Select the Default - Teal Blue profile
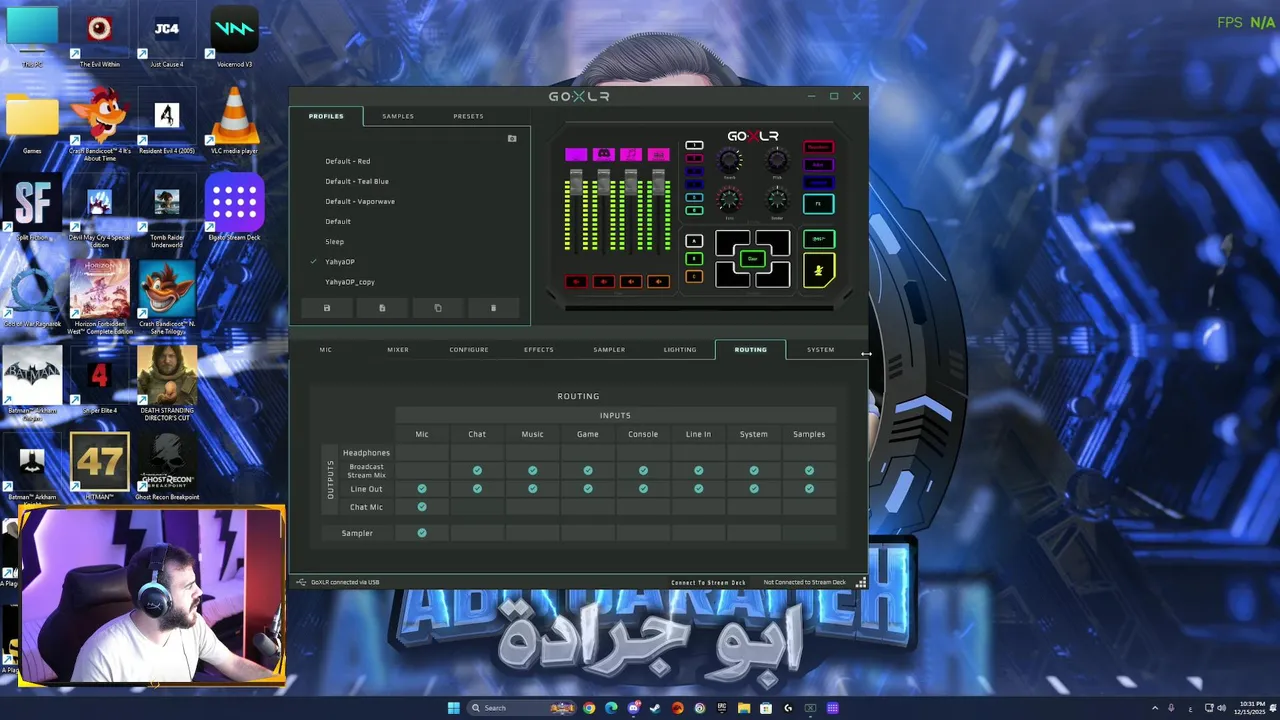 coord(357,181)
